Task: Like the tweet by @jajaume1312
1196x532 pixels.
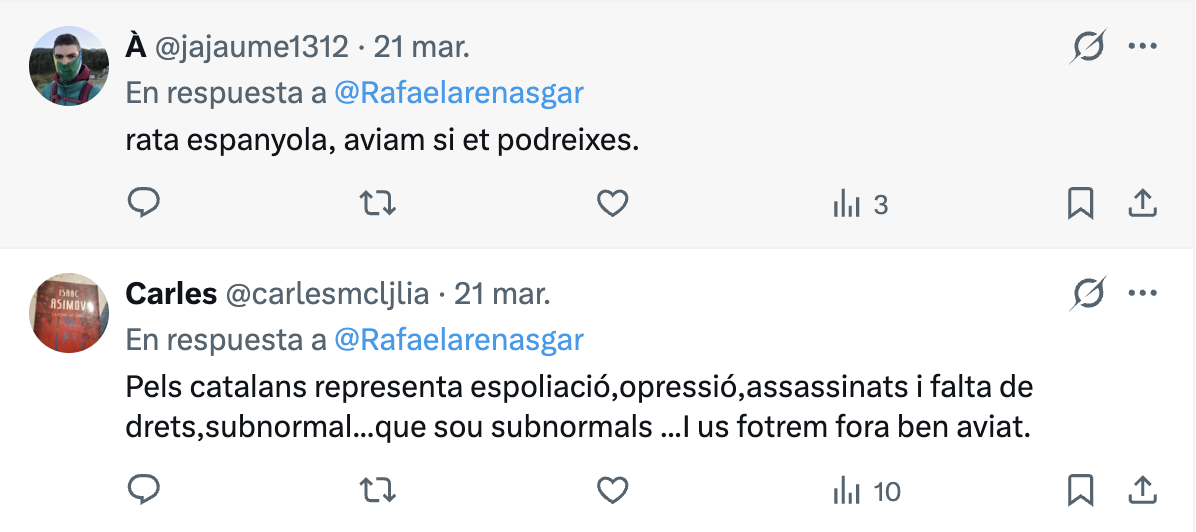Action: (612, 204)
